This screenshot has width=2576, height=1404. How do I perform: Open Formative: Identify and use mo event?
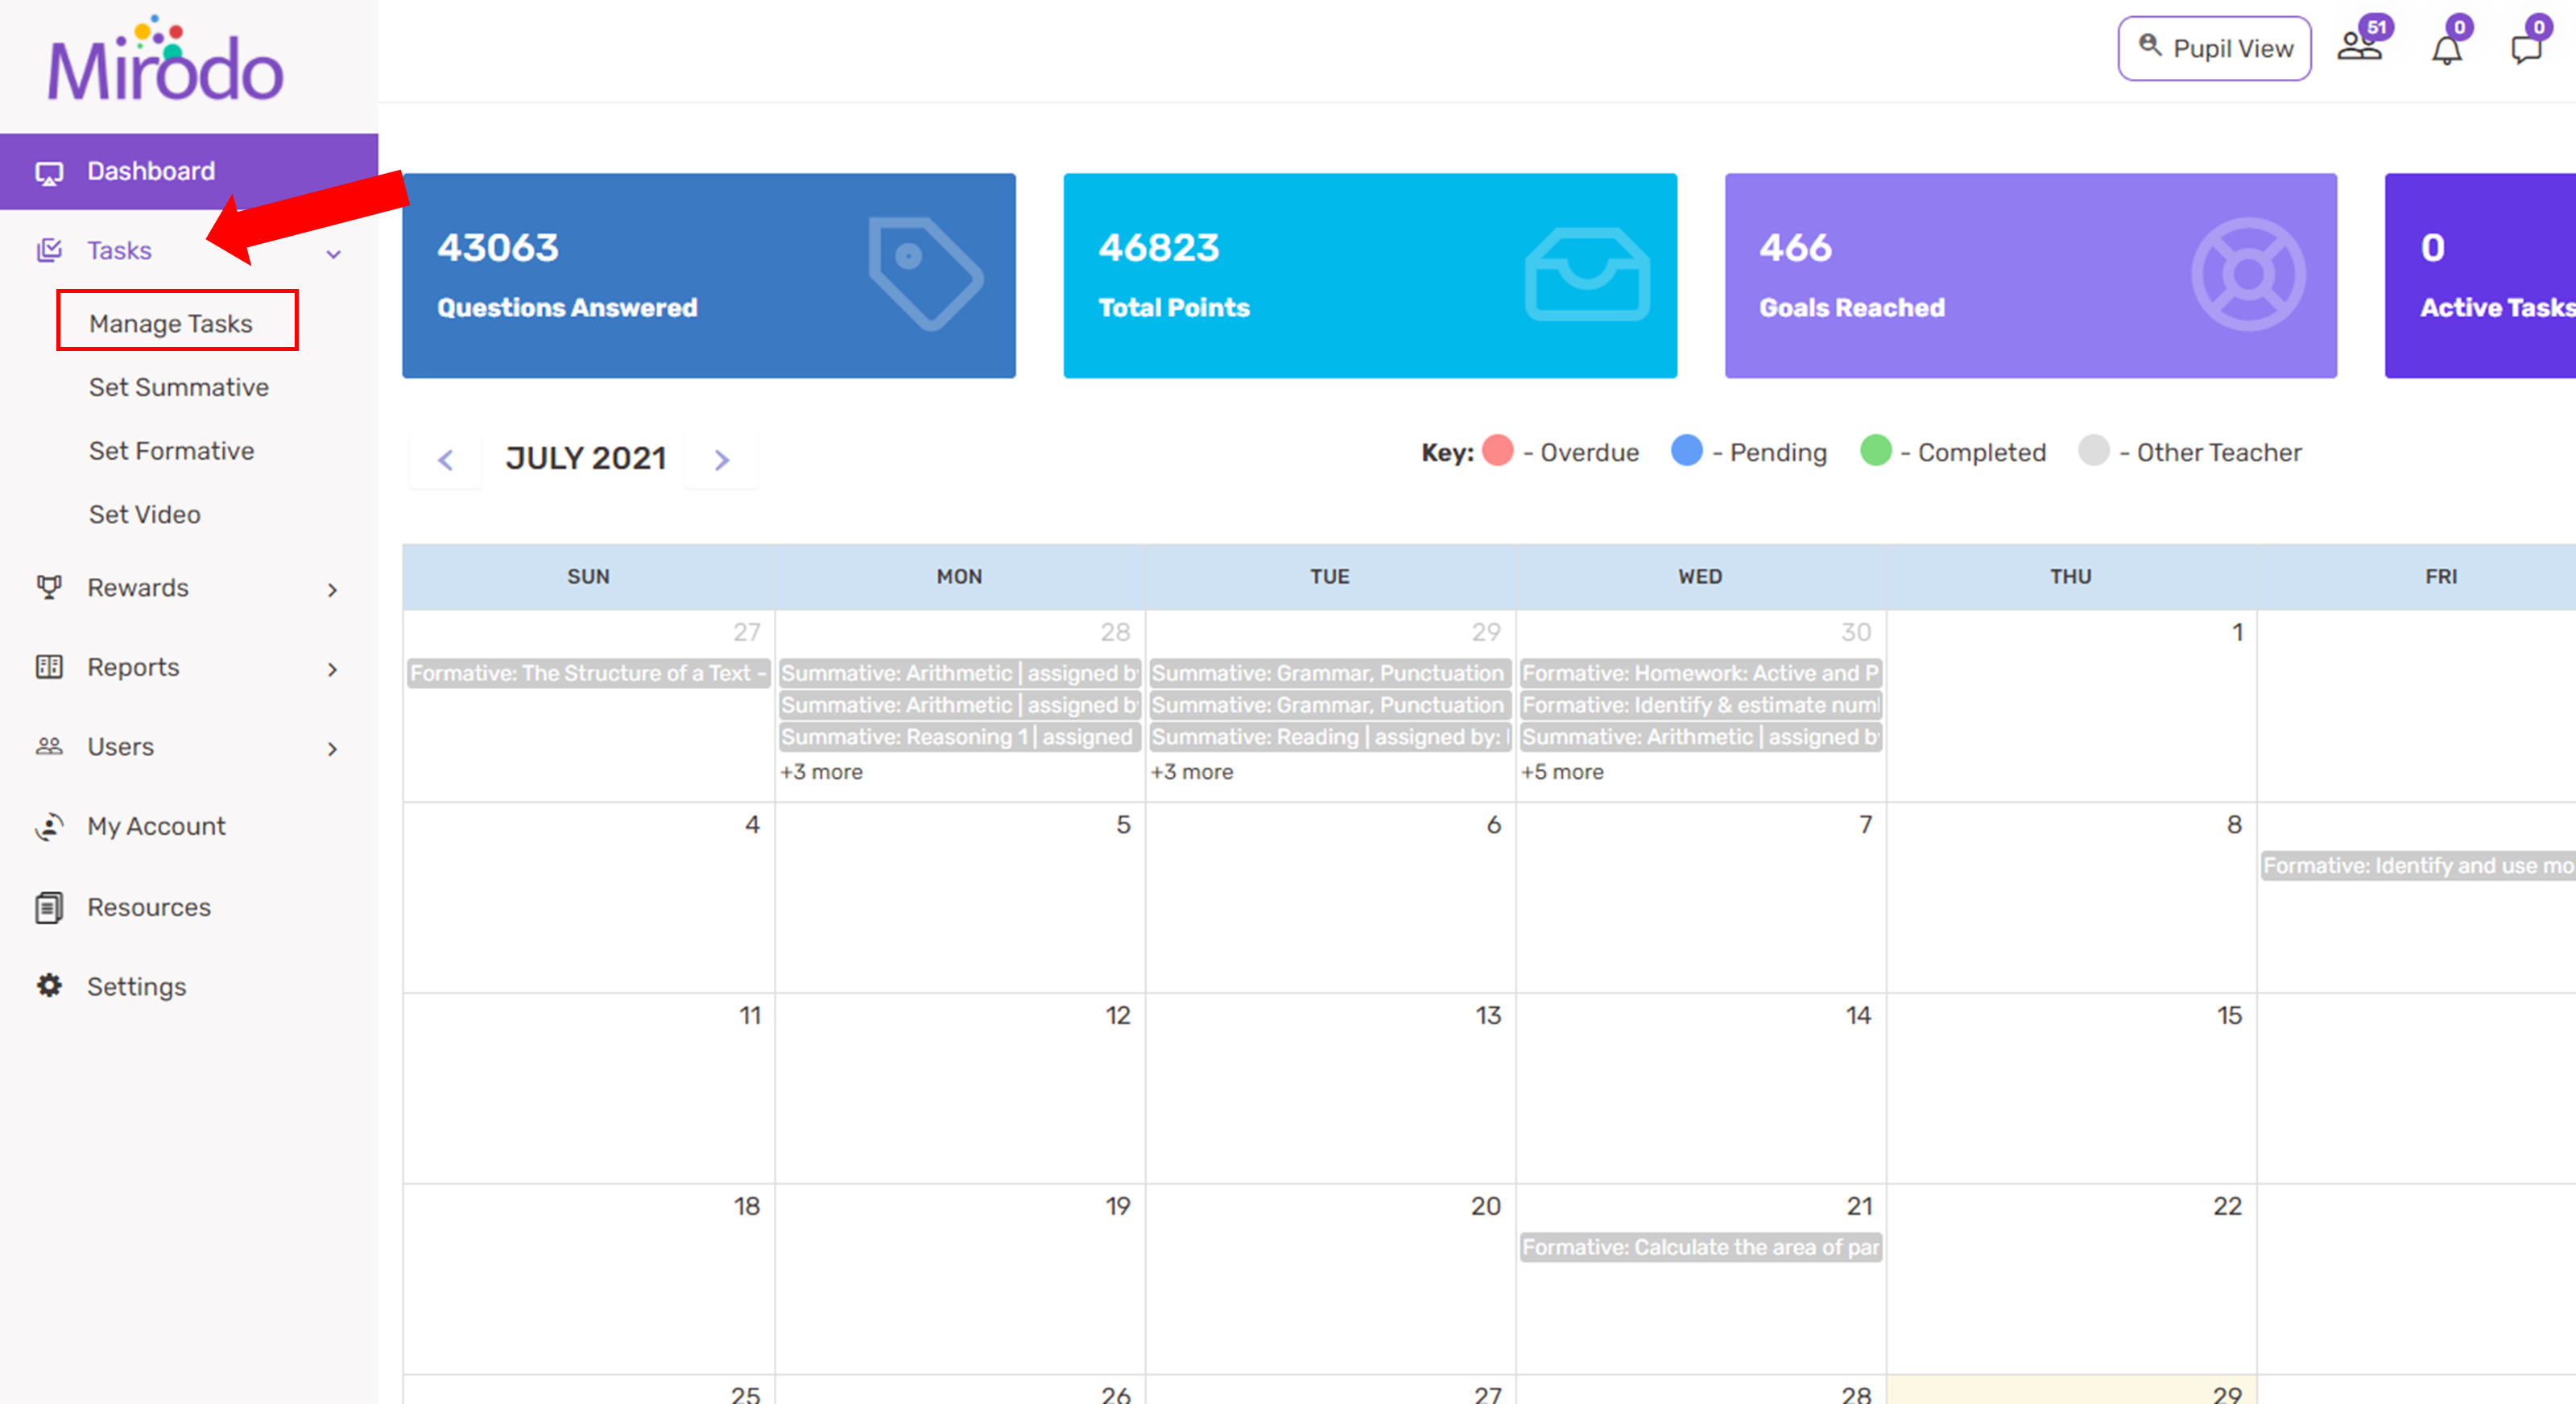click(2418, 865)
